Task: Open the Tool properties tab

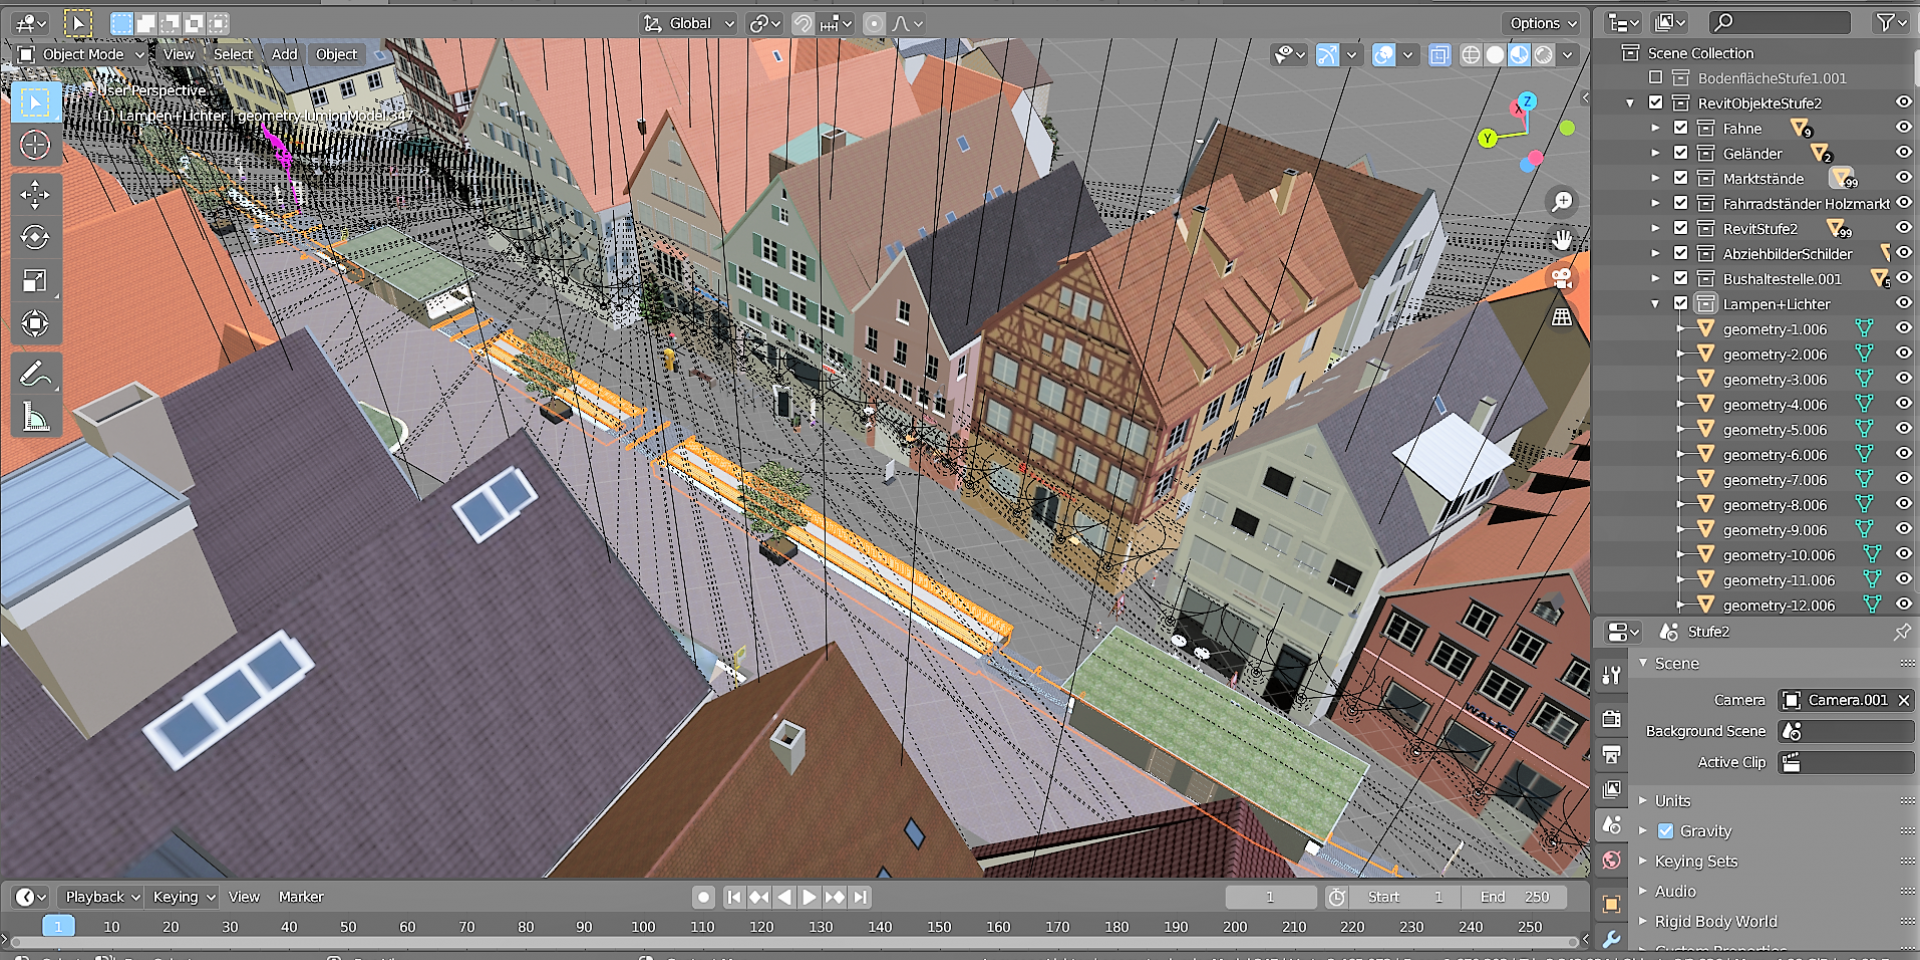Action: click(1611, 677)
